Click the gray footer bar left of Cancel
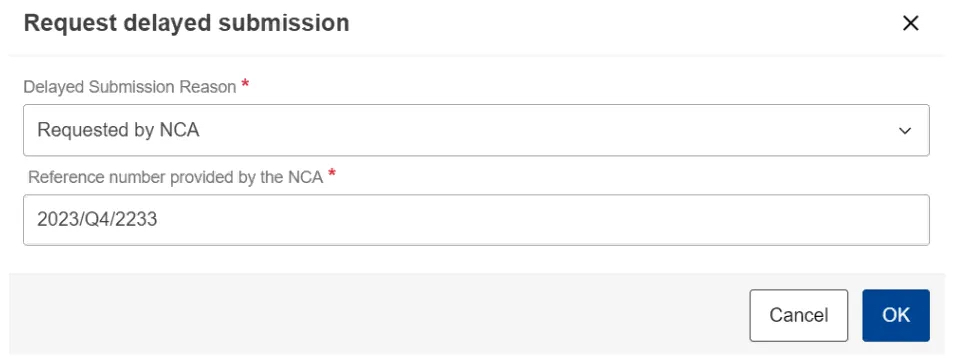This screenshot has width=953, height=363. click(377, 314)
